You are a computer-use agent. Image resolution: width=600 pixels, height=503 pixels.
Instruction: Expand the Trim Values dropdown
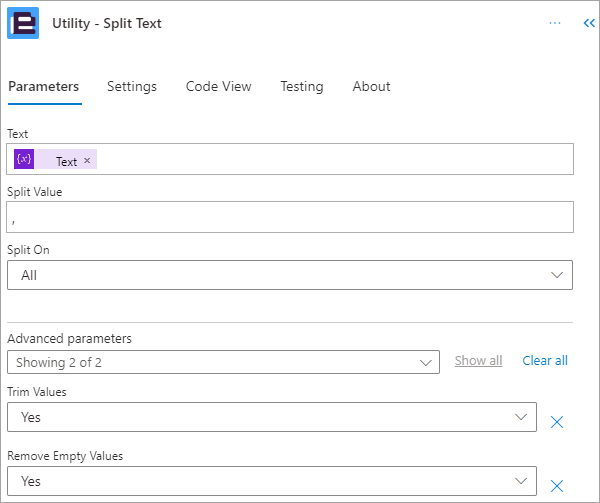[x=272, y=417]
